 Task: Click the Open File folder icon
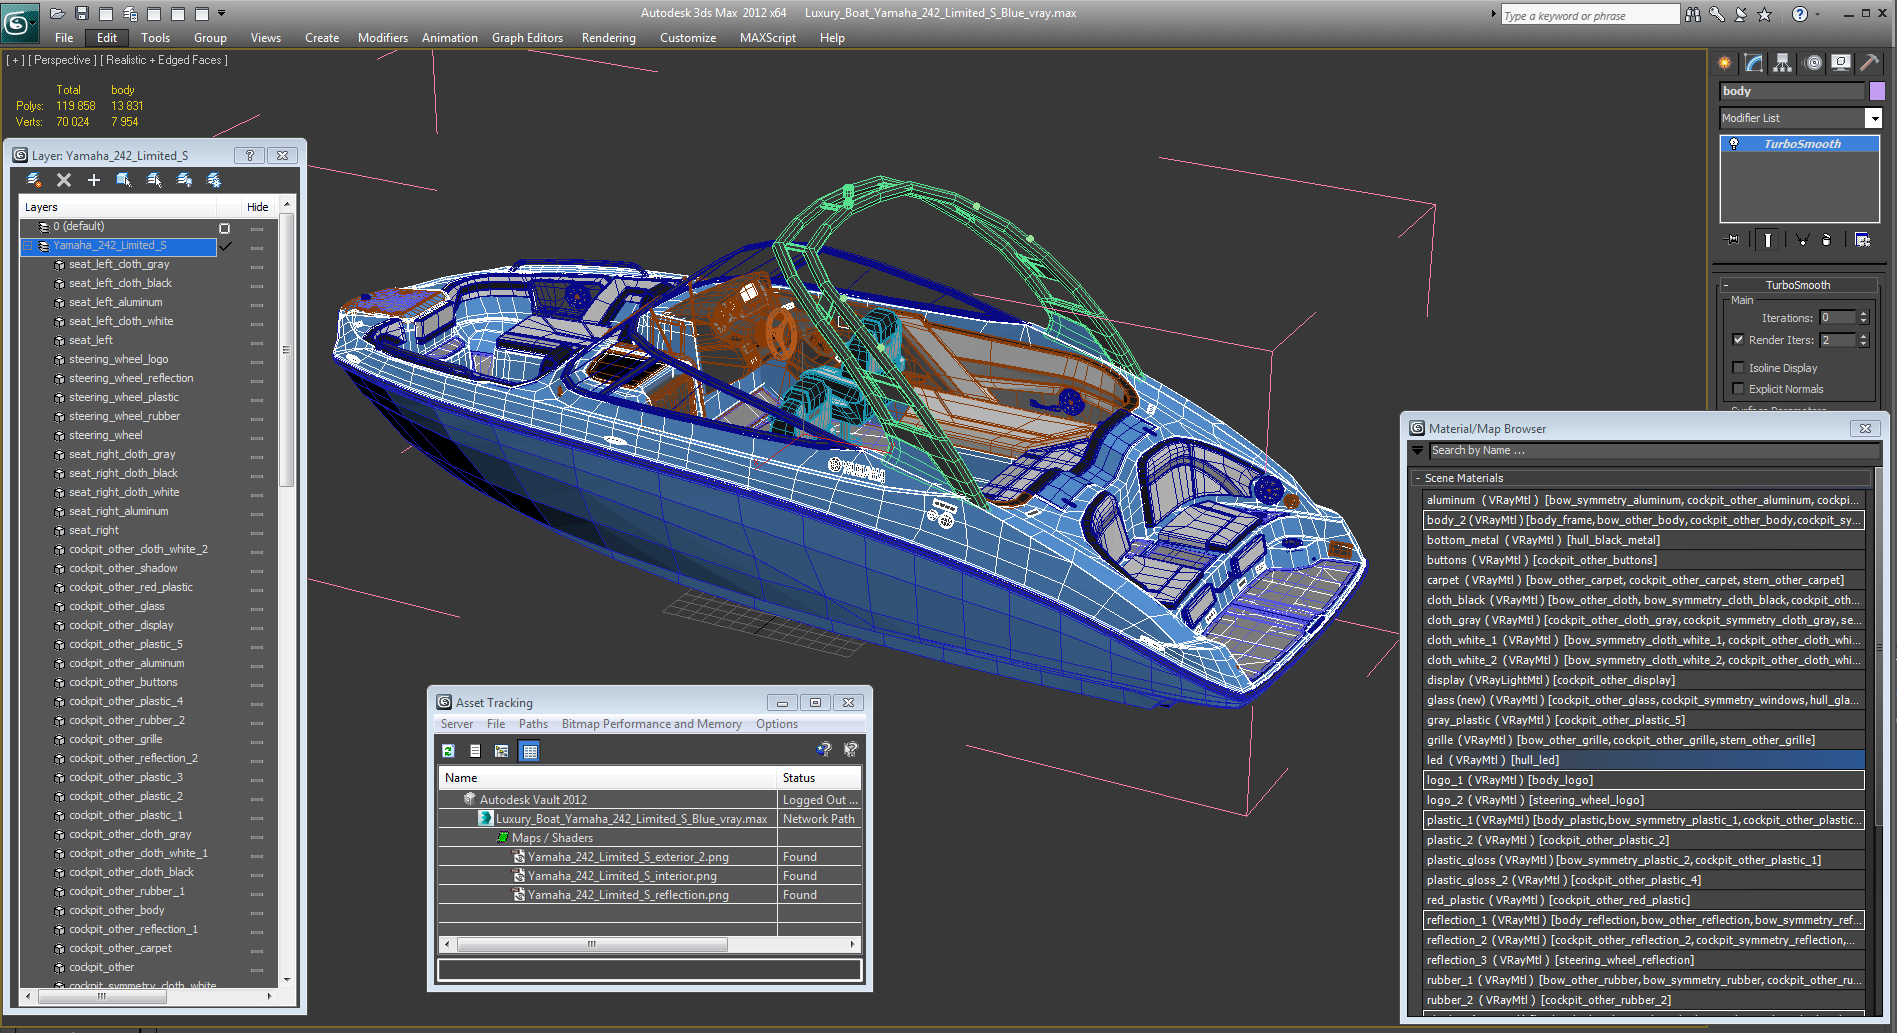[58, 14]
